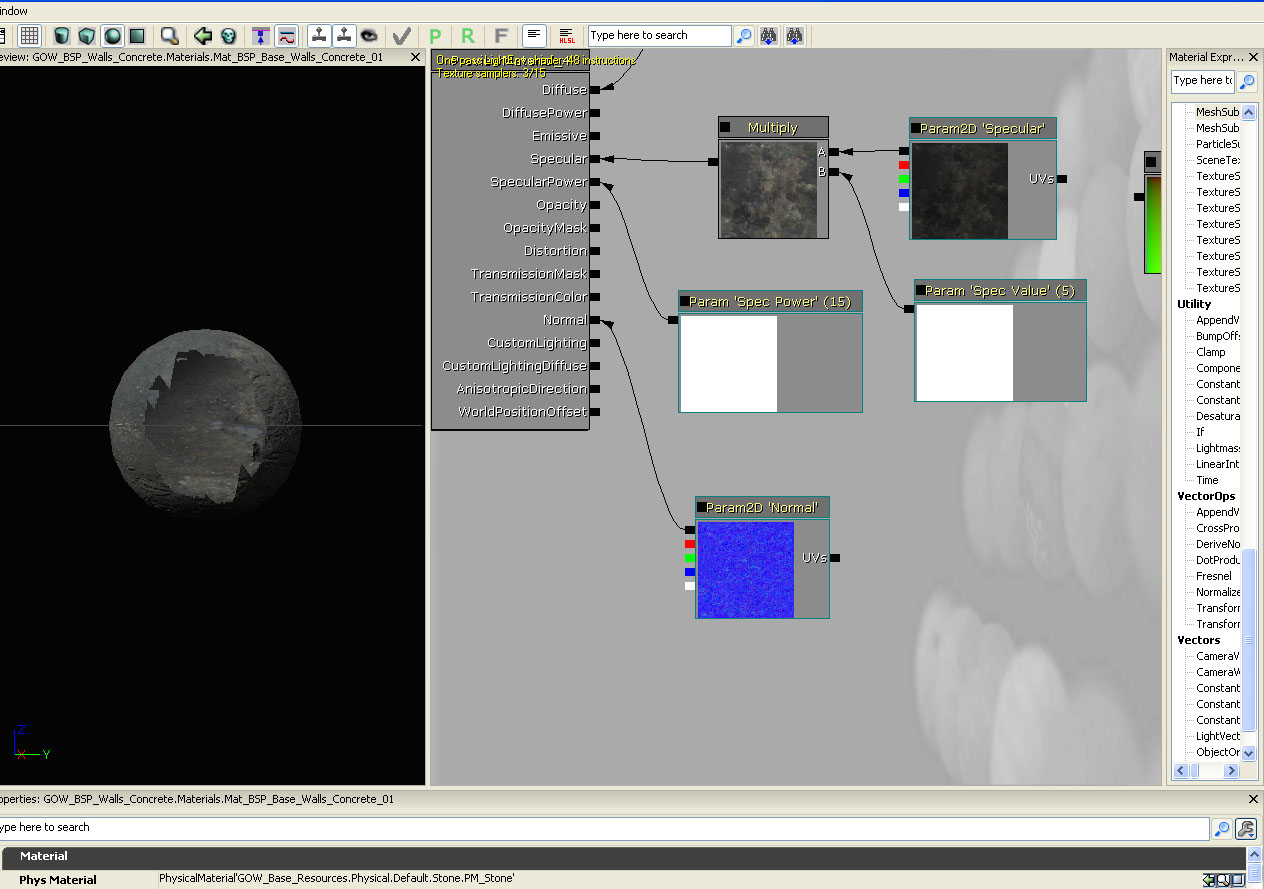Viewport: 1264px width, 889px height.
Task: Click the Opacity input connector
Action: (x=595, y=205)
